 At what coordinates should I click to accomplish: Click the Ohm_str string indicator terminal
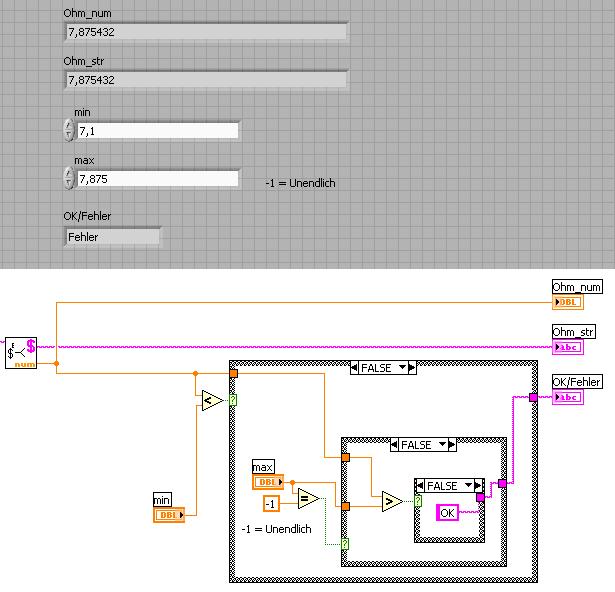[x=568, y=347]
